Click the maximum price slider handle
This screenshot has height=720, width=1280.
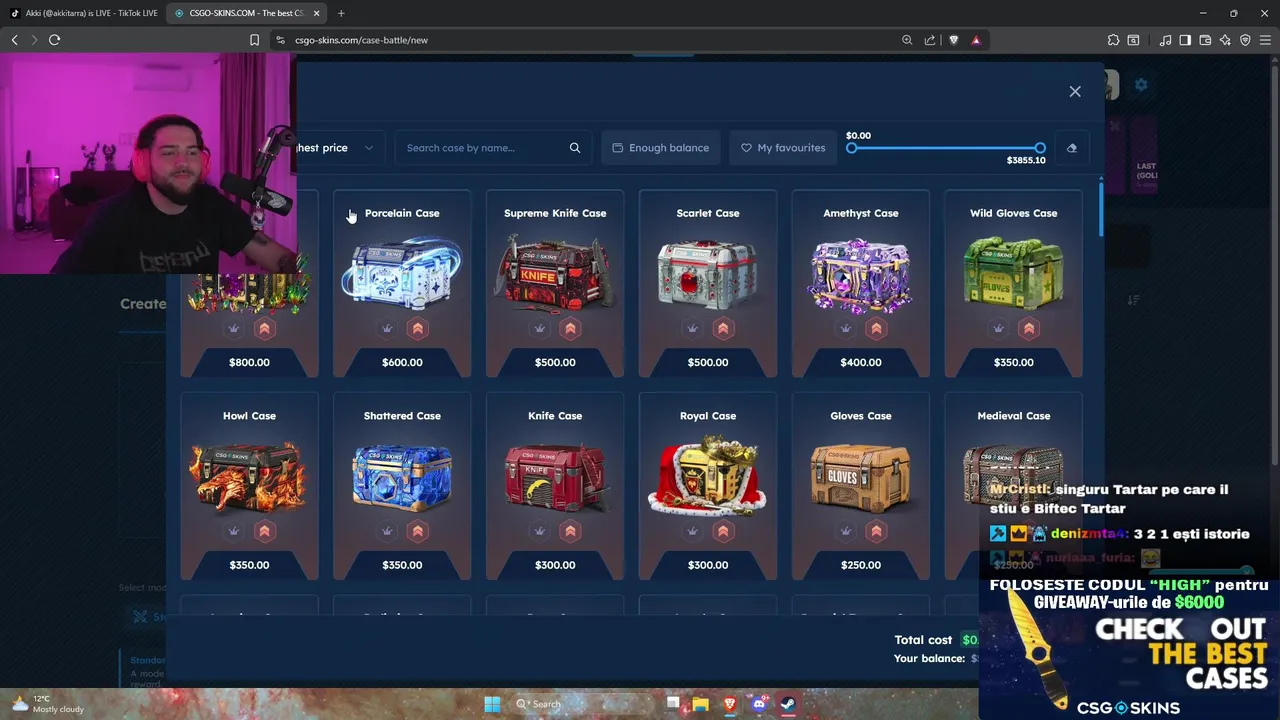pos(1040,148)
